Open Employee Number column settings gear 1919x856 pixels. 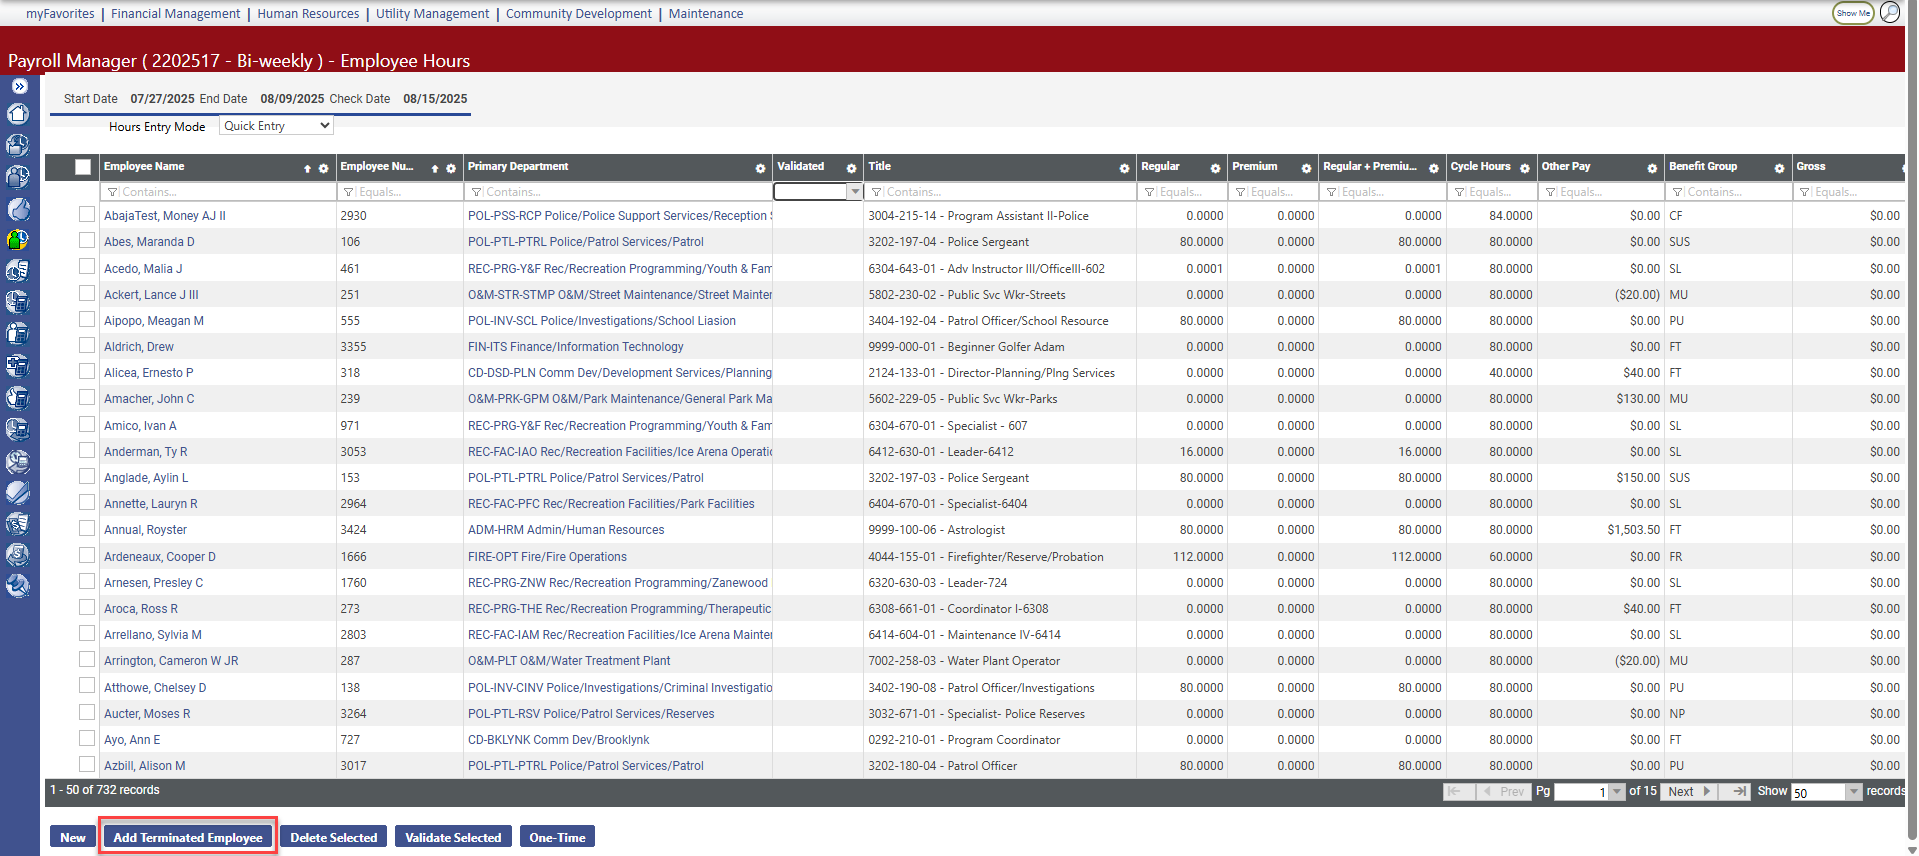tap(451, 168)
